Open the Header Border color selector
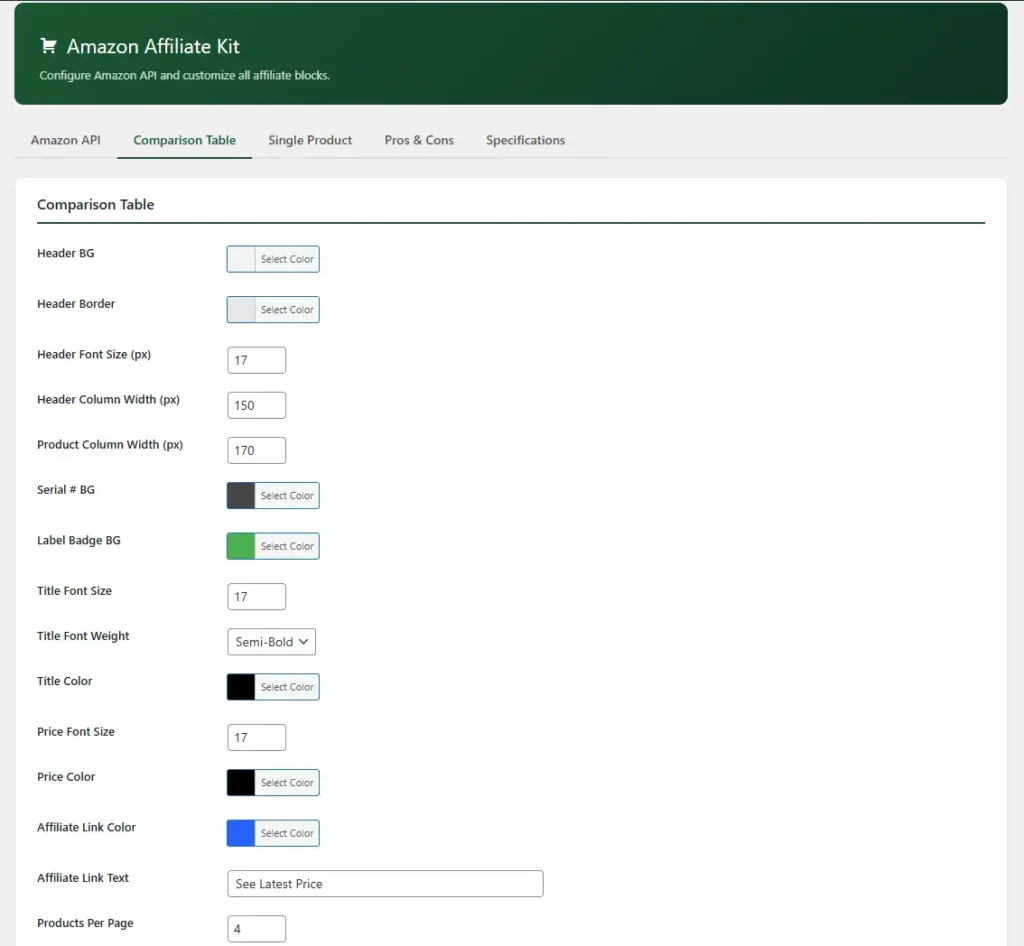Screen dimensions: 1024x946 272,309
